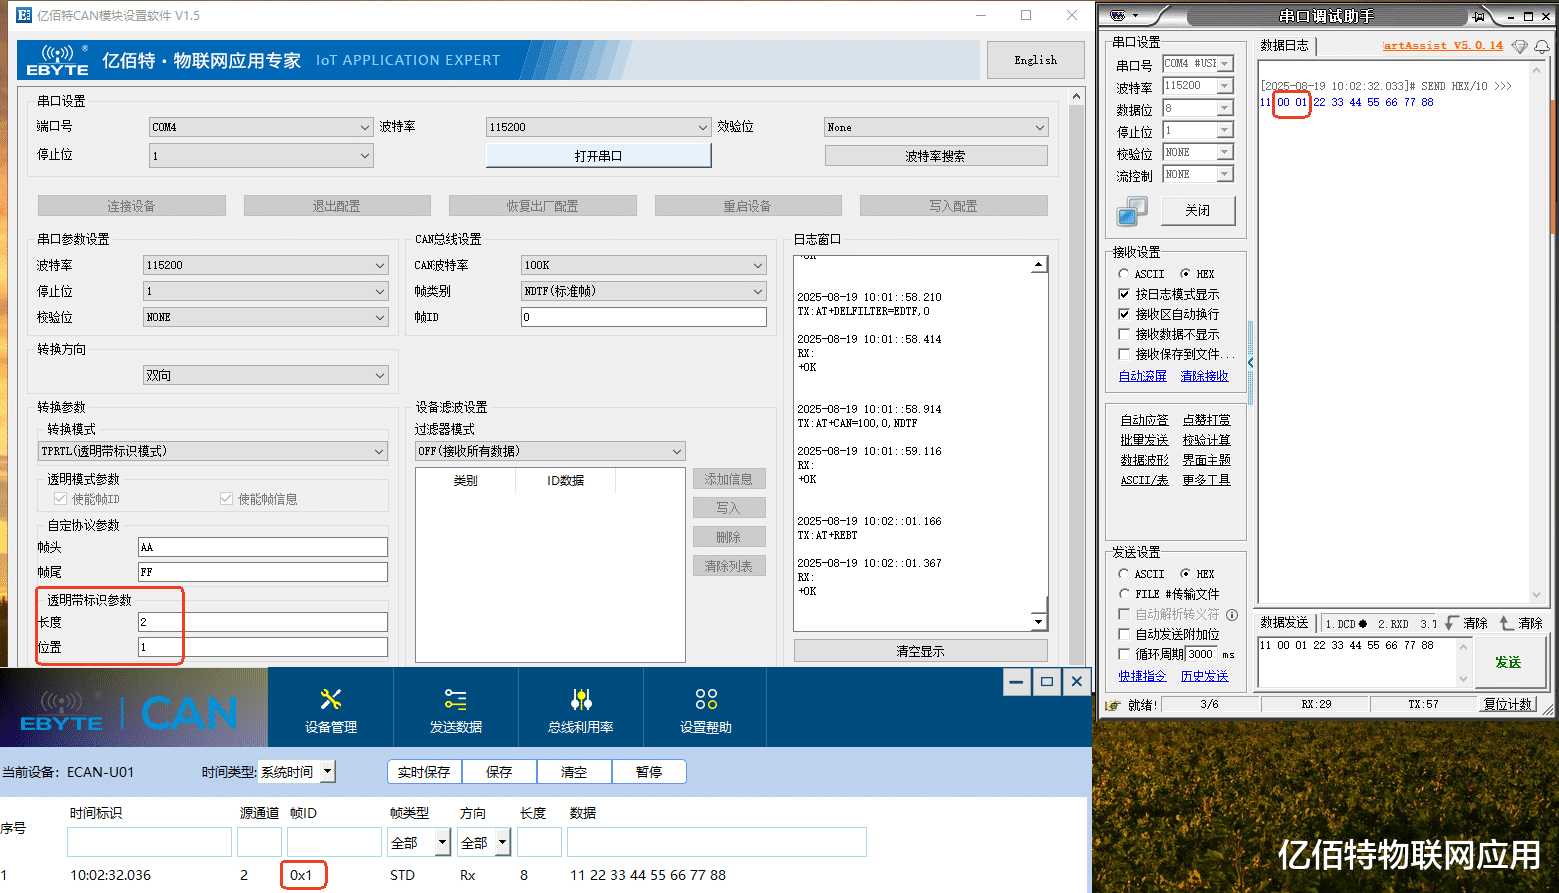Enable 循环周期 checkbox
Image resolution: width=1559 pixels, height=893 pixels.
click(x=1124, y=654)
